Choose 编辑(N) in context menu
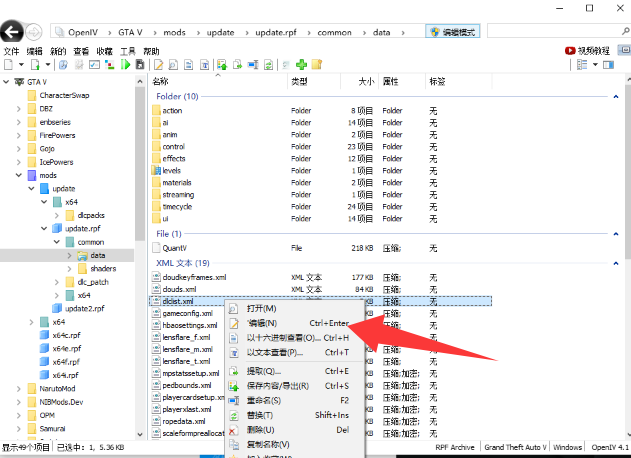The width and height of the screenshot is (631, 458). click(294, 323)
